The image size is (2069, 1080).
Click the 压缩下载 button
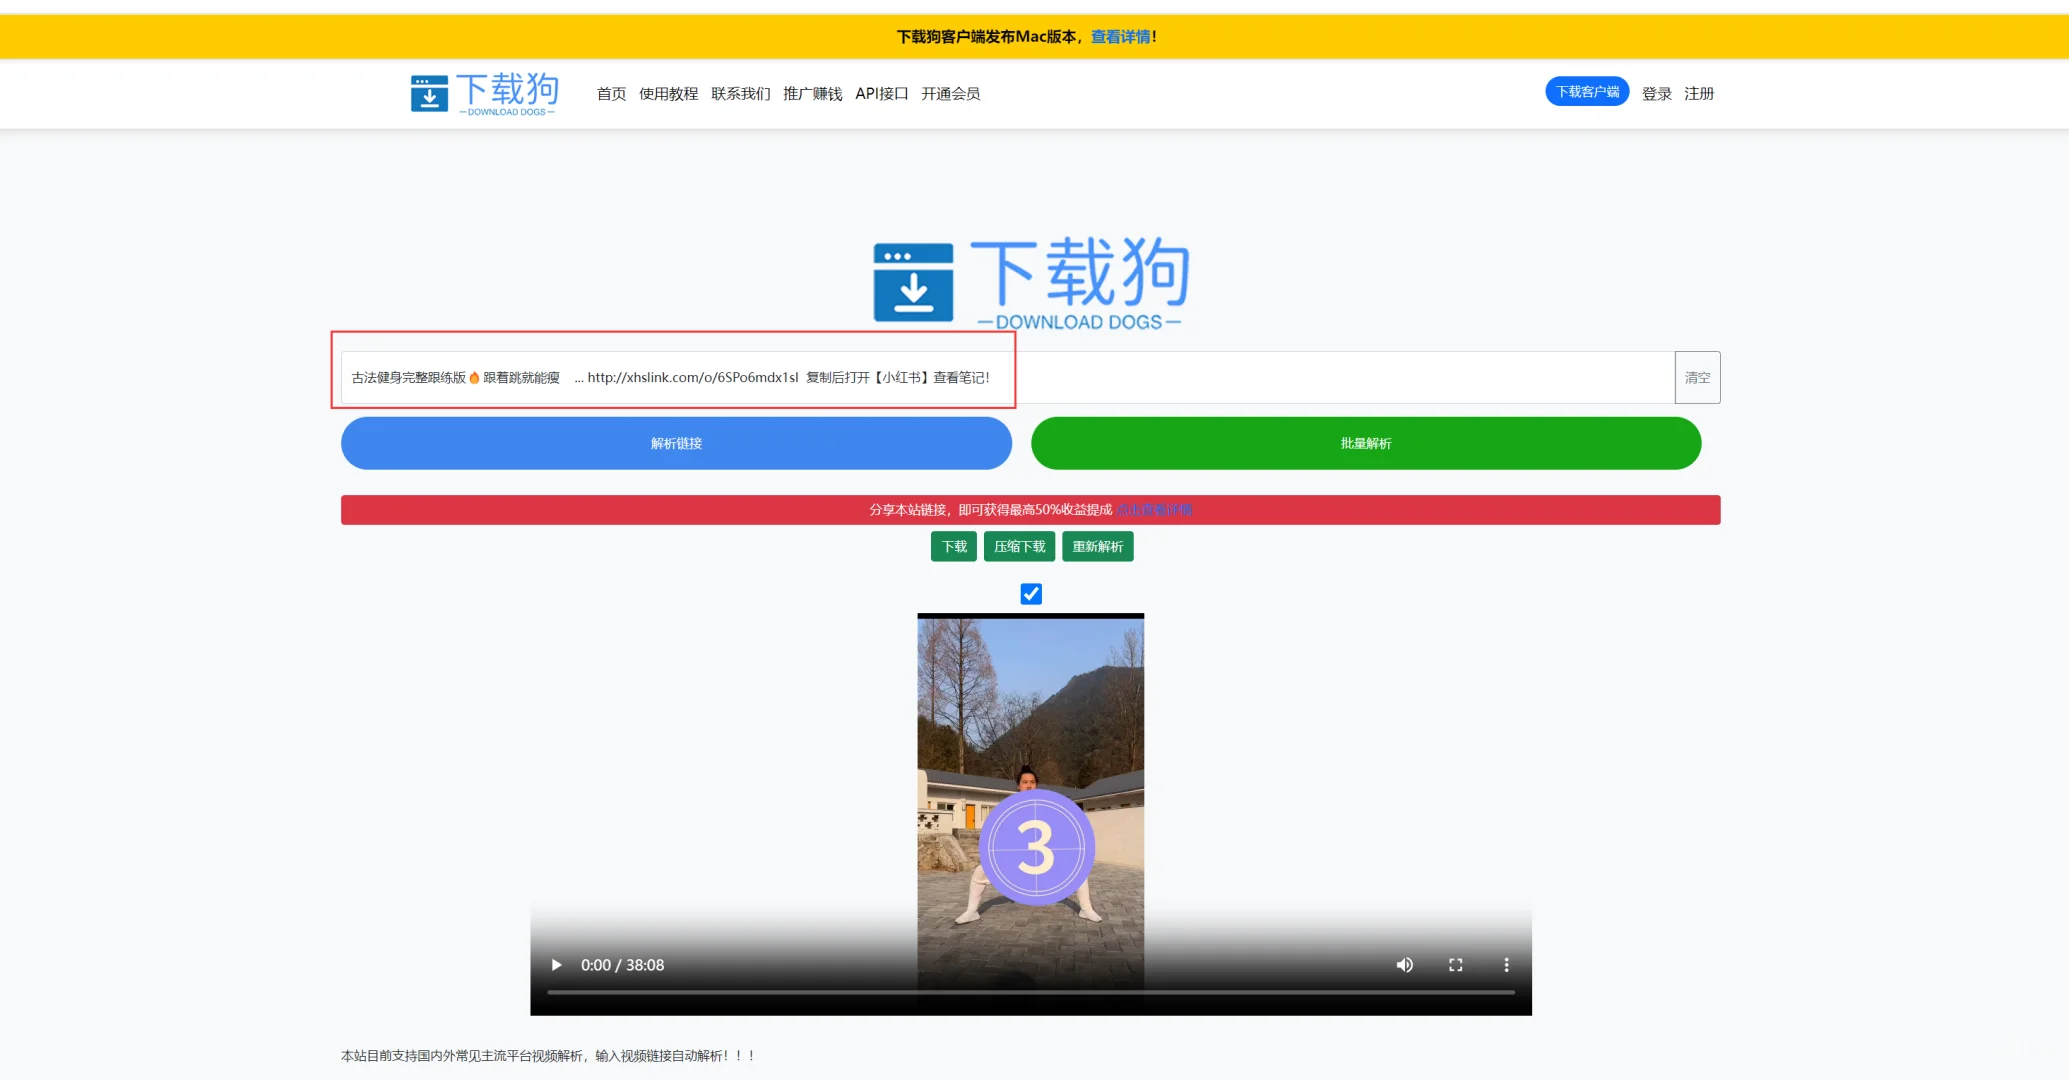click(1019, 546)
